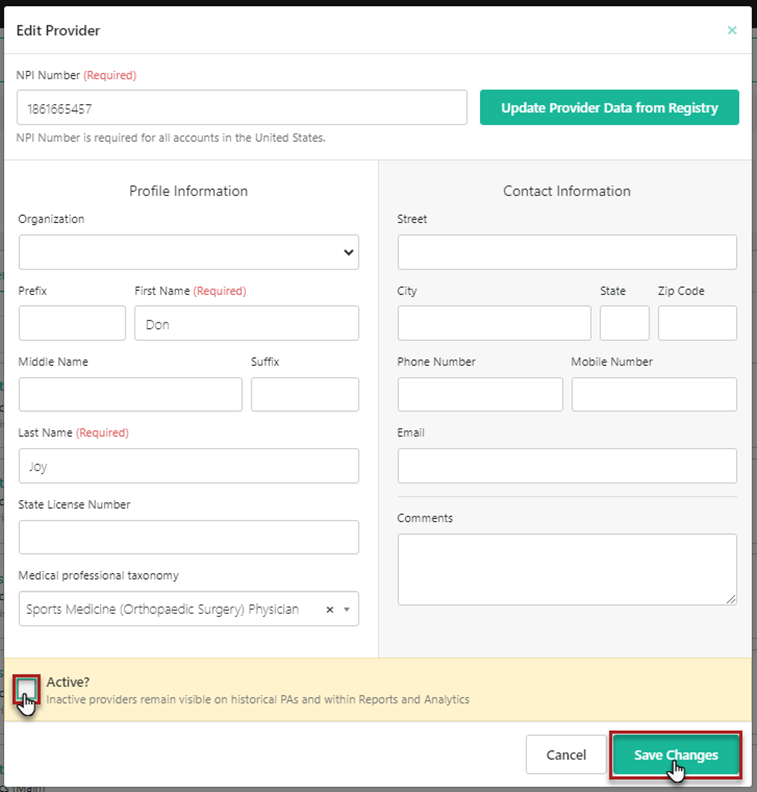Click inside the Comments text area

tap(566, 569)
